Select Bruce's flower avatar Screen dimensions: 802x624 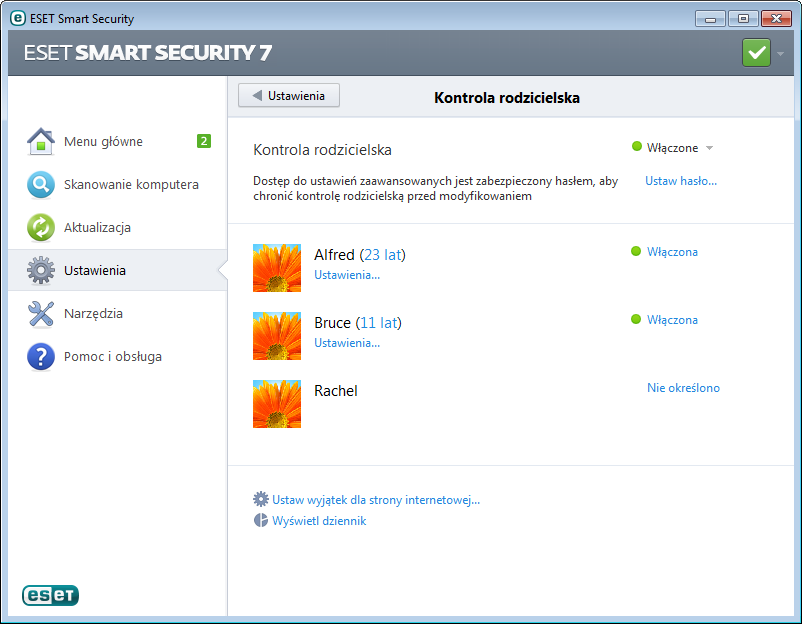pyautogui.click(x=277, y=336)
